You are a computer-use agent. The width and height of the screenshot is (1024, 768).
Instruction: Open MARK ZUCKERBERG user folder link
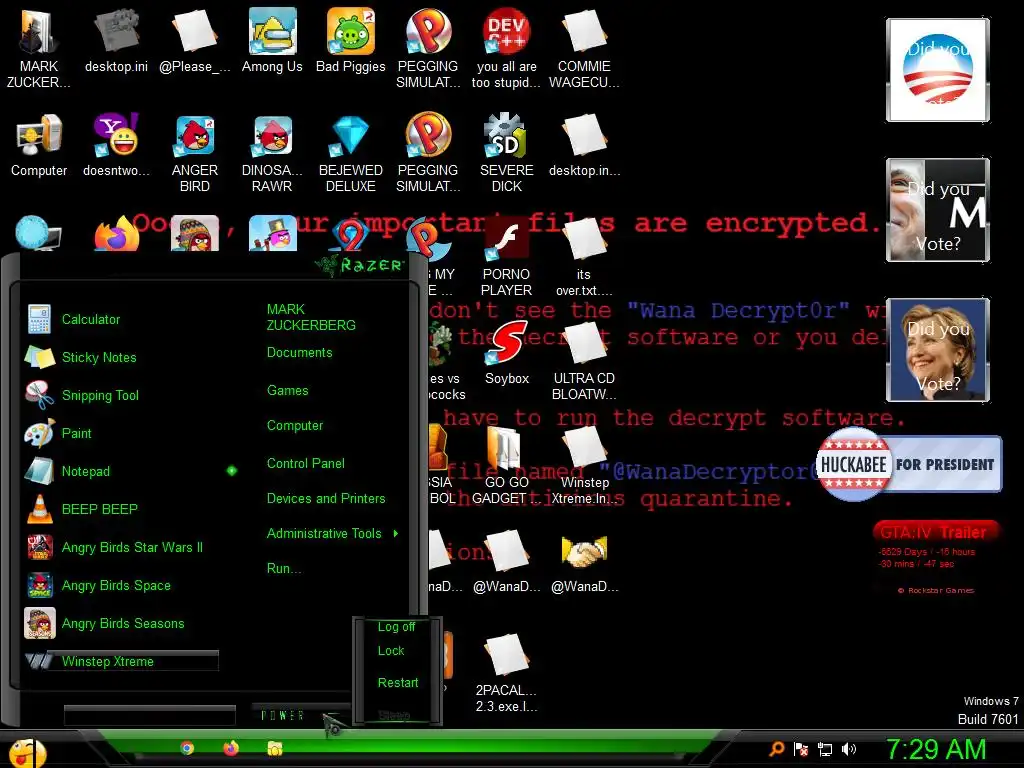[311, 317]
